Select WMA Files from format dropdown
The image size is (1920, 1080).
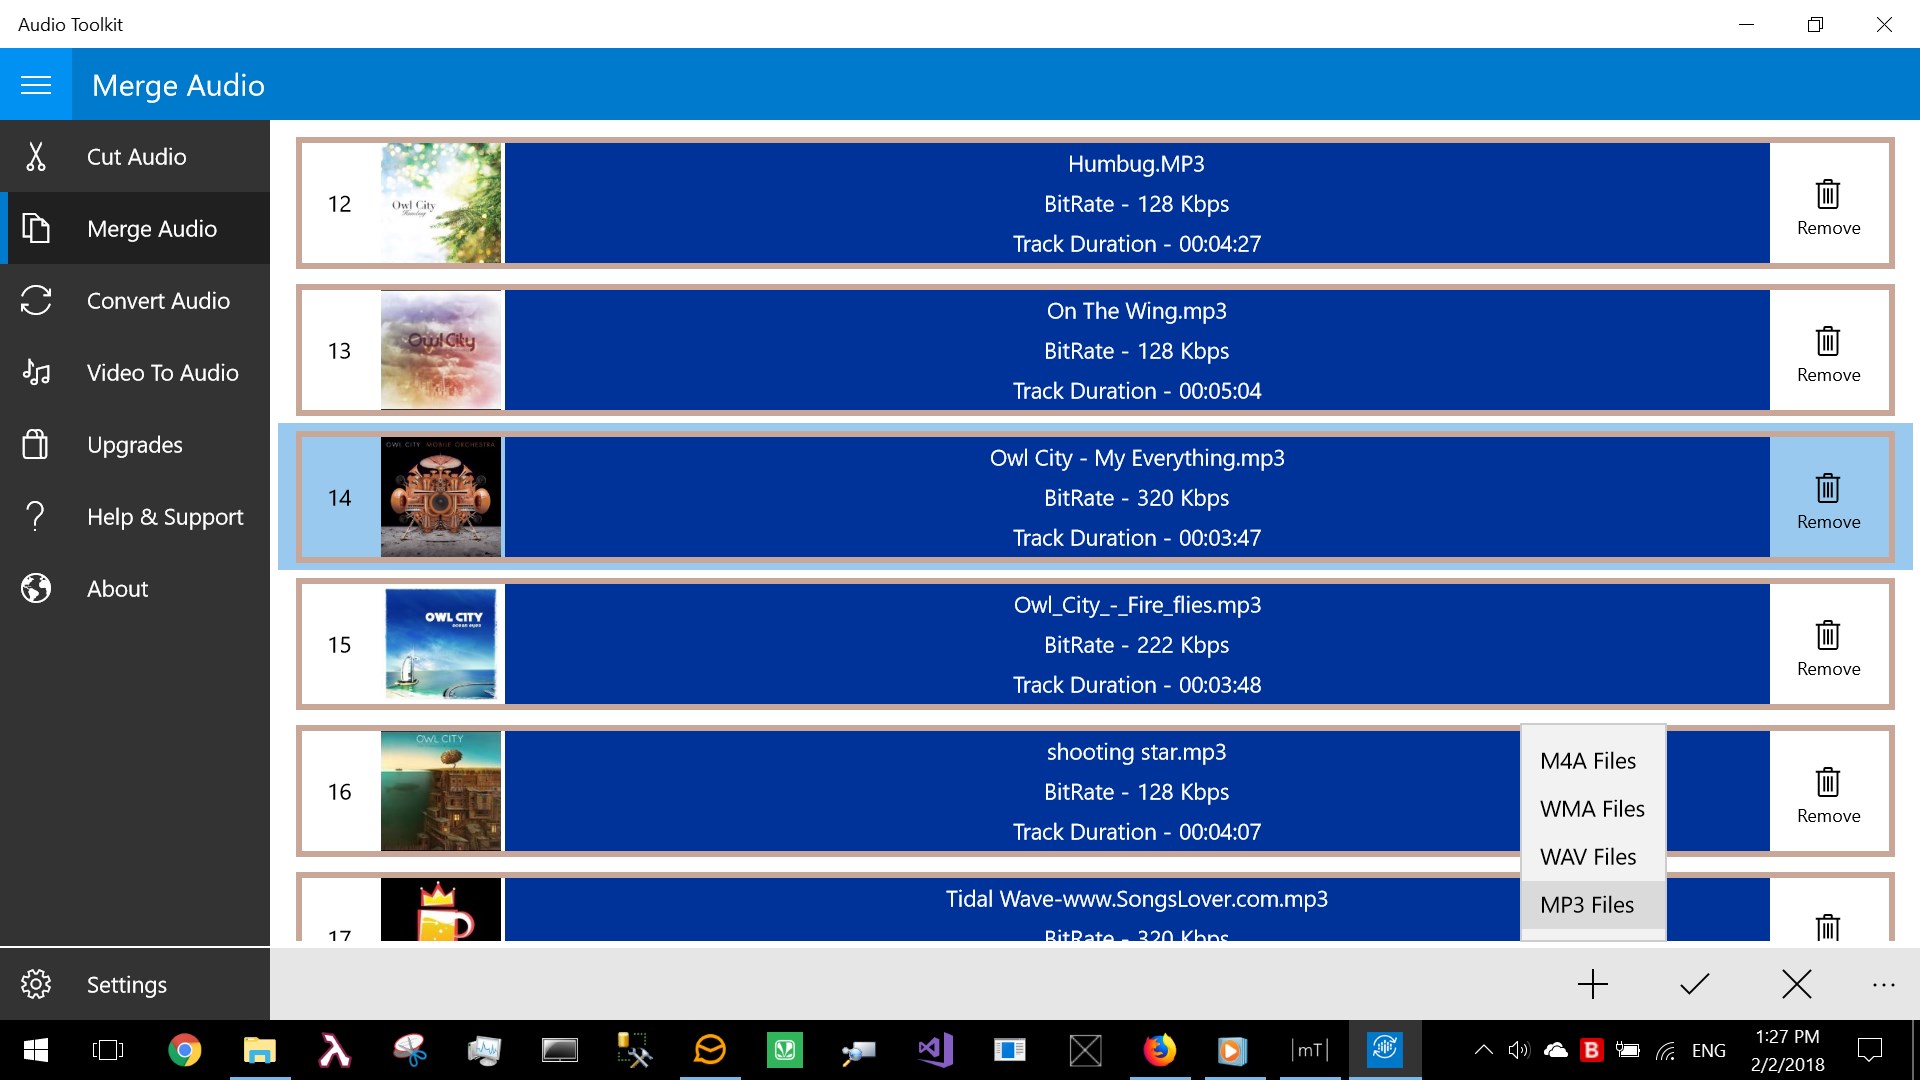(x=1590, y=808)
